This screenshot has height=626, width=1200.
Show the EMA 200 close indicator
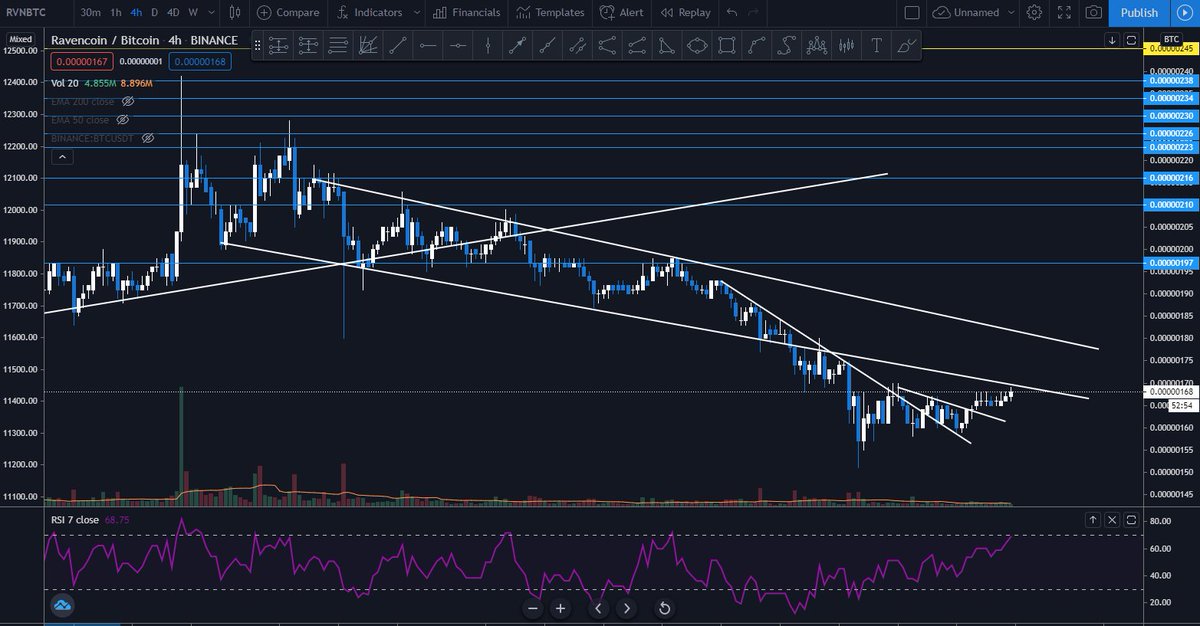[128, 101]
